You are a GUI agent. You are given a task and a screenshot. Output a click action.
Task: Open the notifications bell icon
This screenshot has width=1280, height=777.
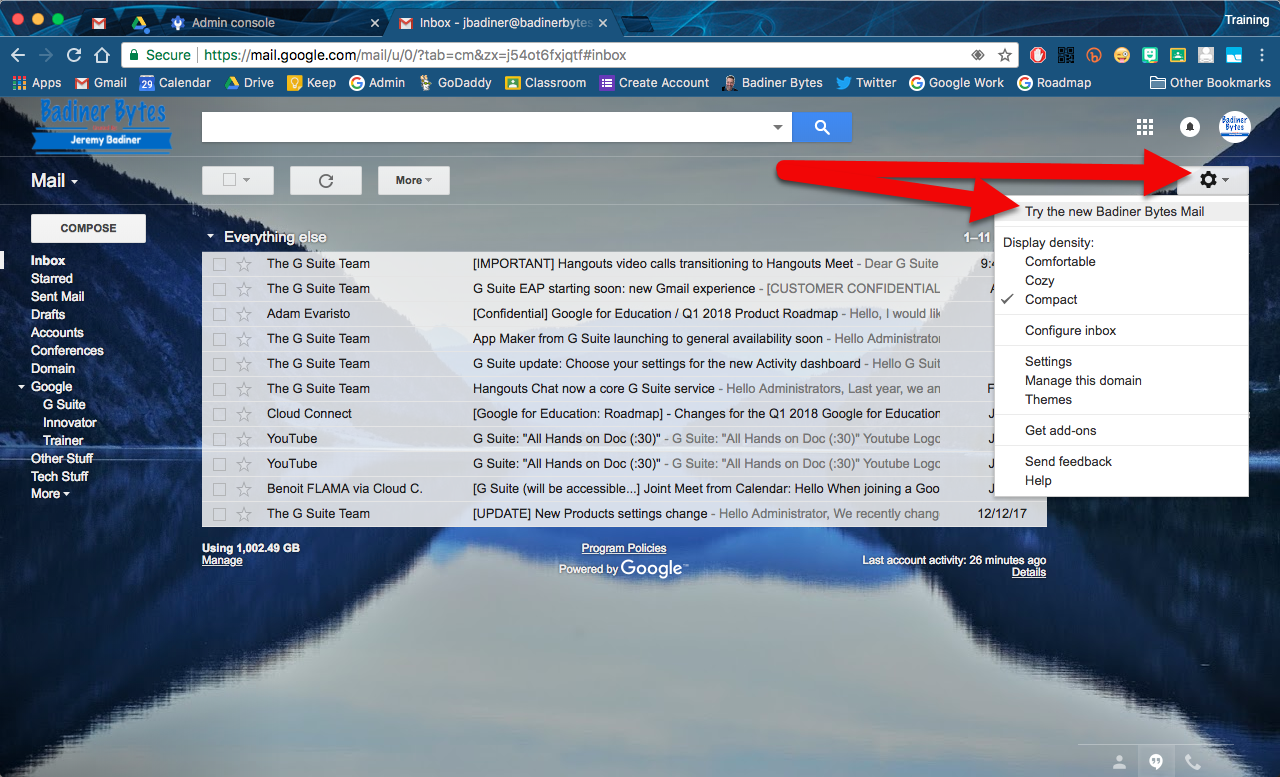[x=1190, y=127]
